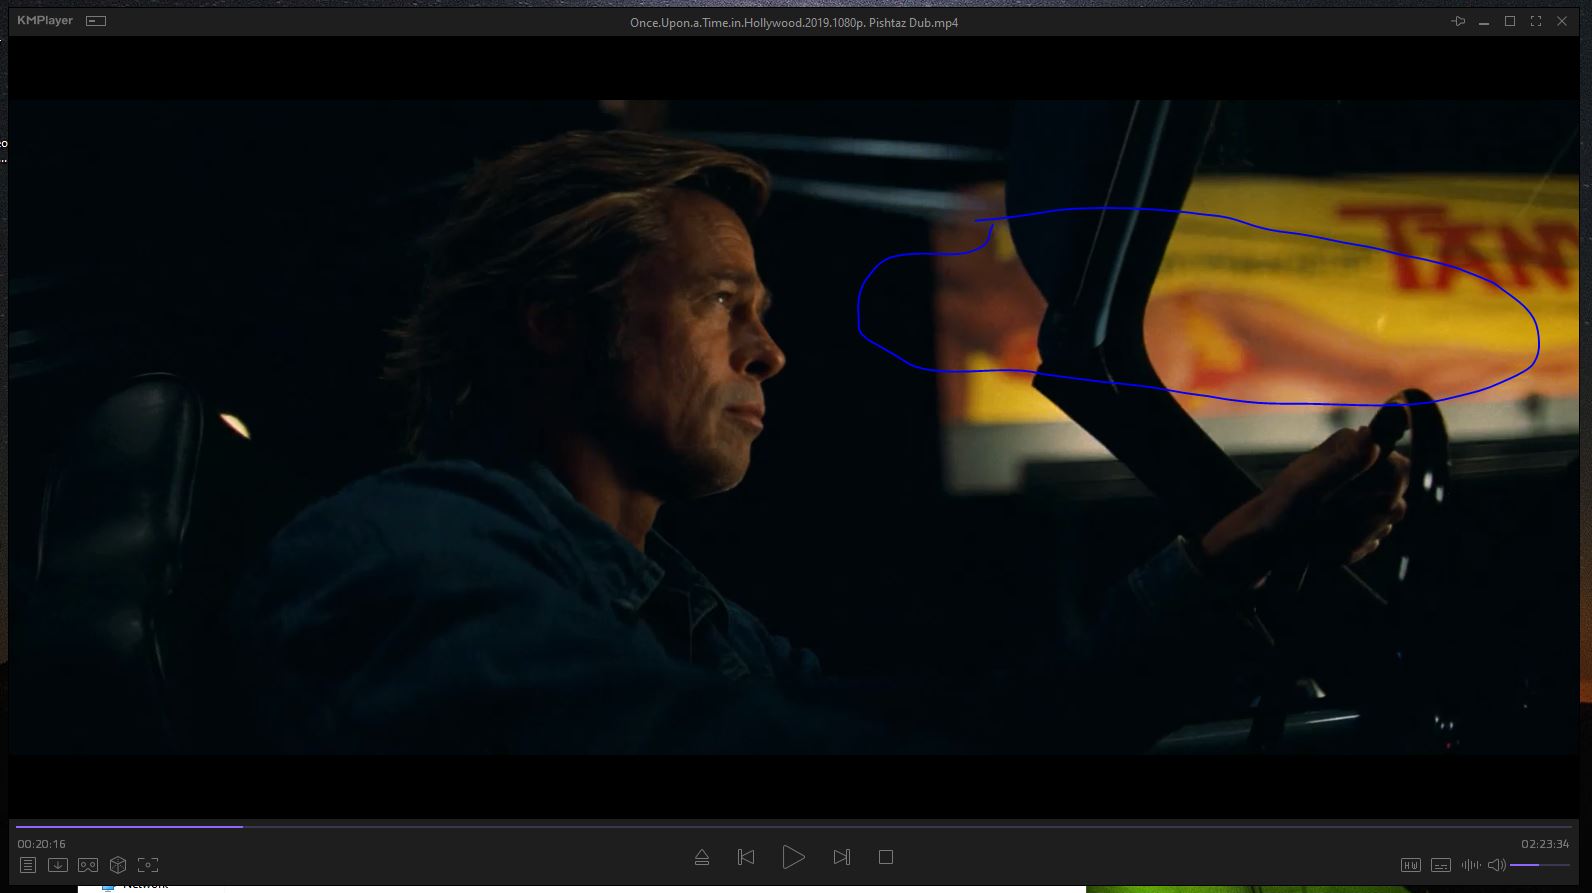Click the eject open-file icon

(x=702, y=857)
